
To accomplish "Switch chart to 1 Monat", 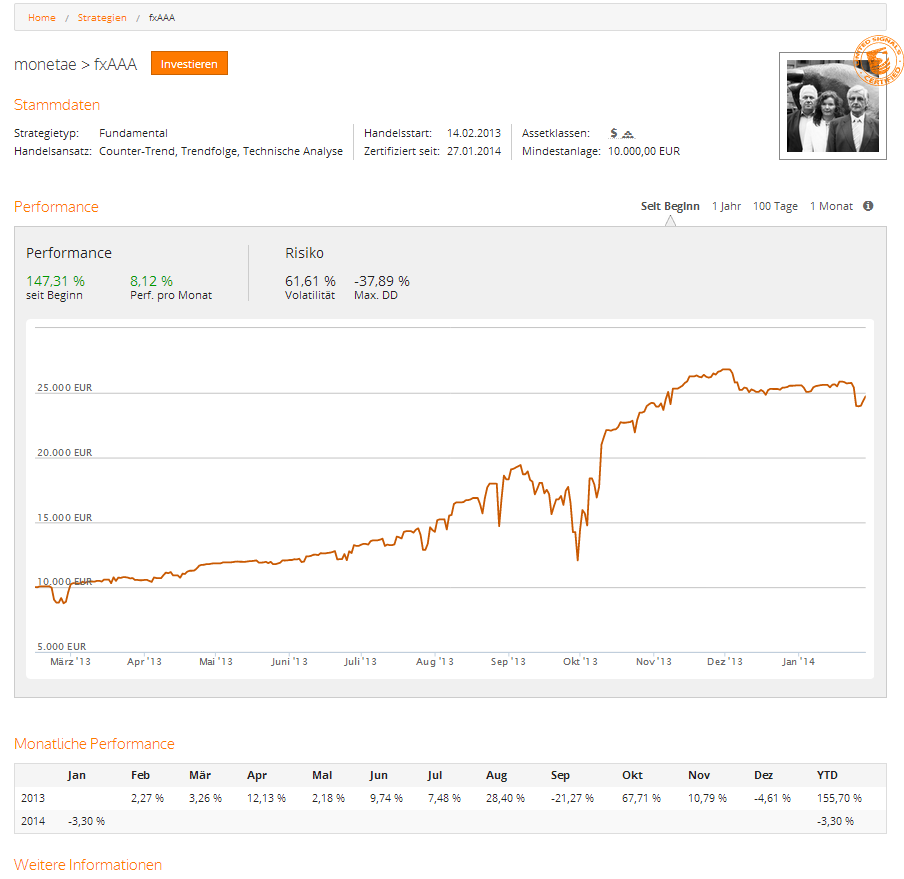I will click(x=831, y=206).
